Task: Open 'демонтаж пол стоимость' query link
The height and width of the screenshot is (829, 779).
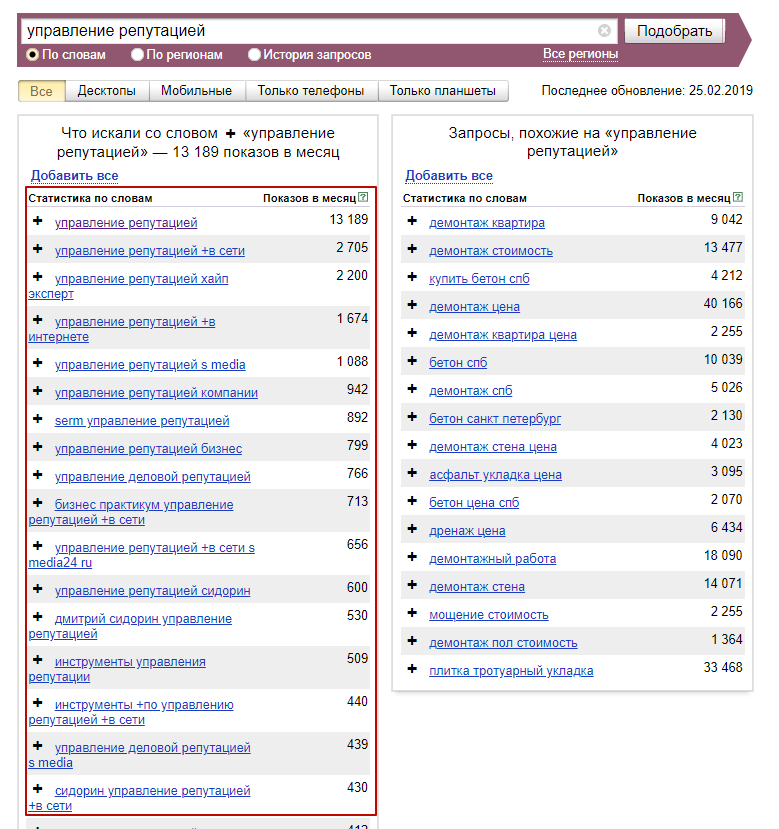Action: tap(503, 643)
